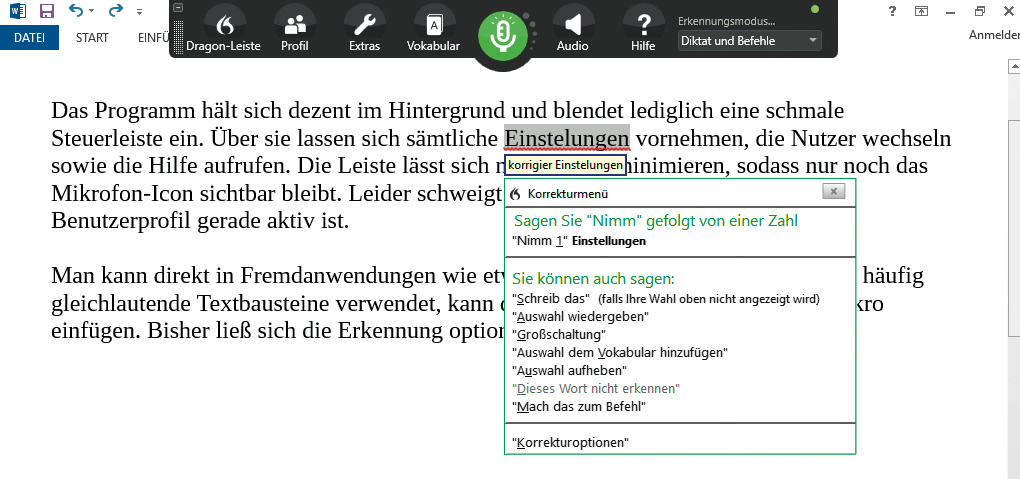
Task: Click the Word save icon
Action: [x=47, y=10]
